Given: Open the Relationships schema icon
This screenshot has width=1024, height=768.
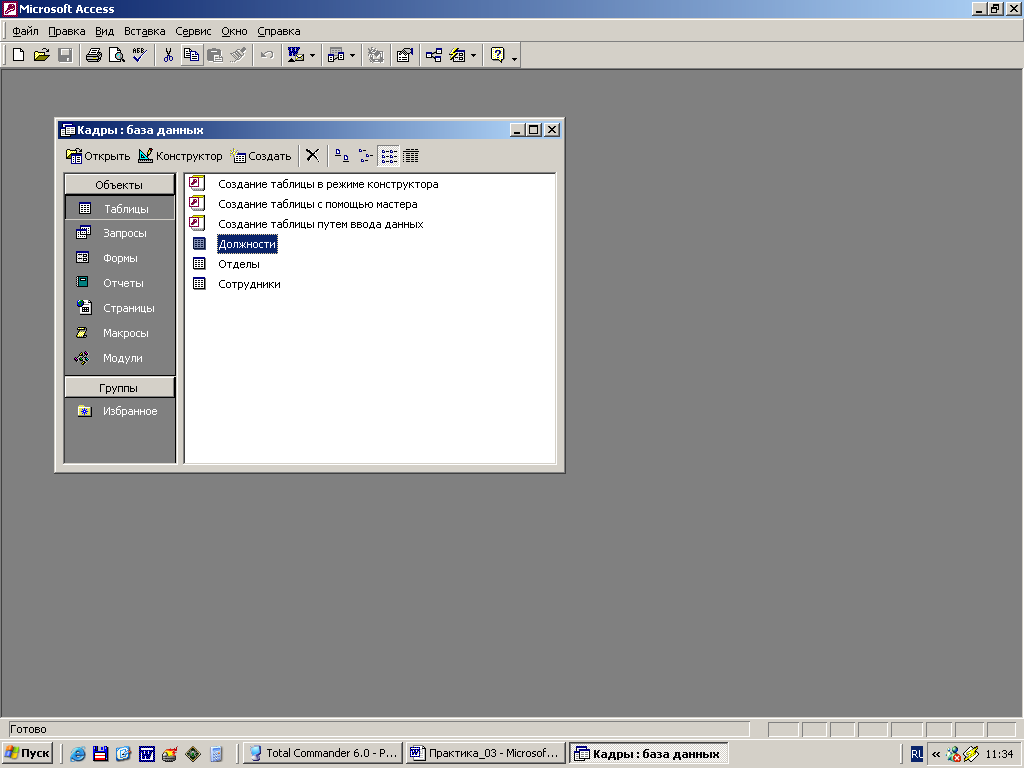Looking at the screenshot, I should click(434, 55).
